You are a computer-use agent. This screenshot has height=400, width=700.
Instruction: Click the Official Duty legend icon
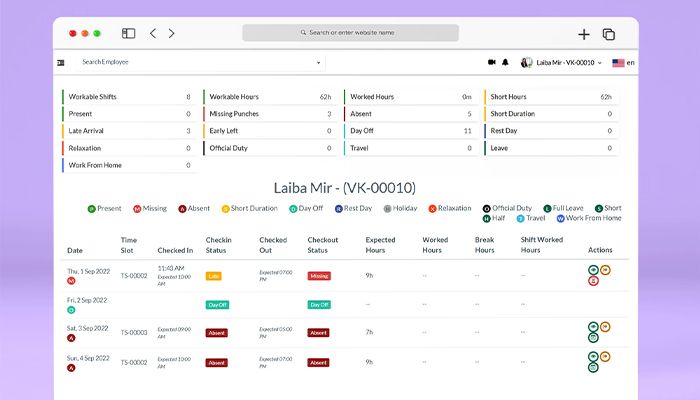click(x=487, y=208)
